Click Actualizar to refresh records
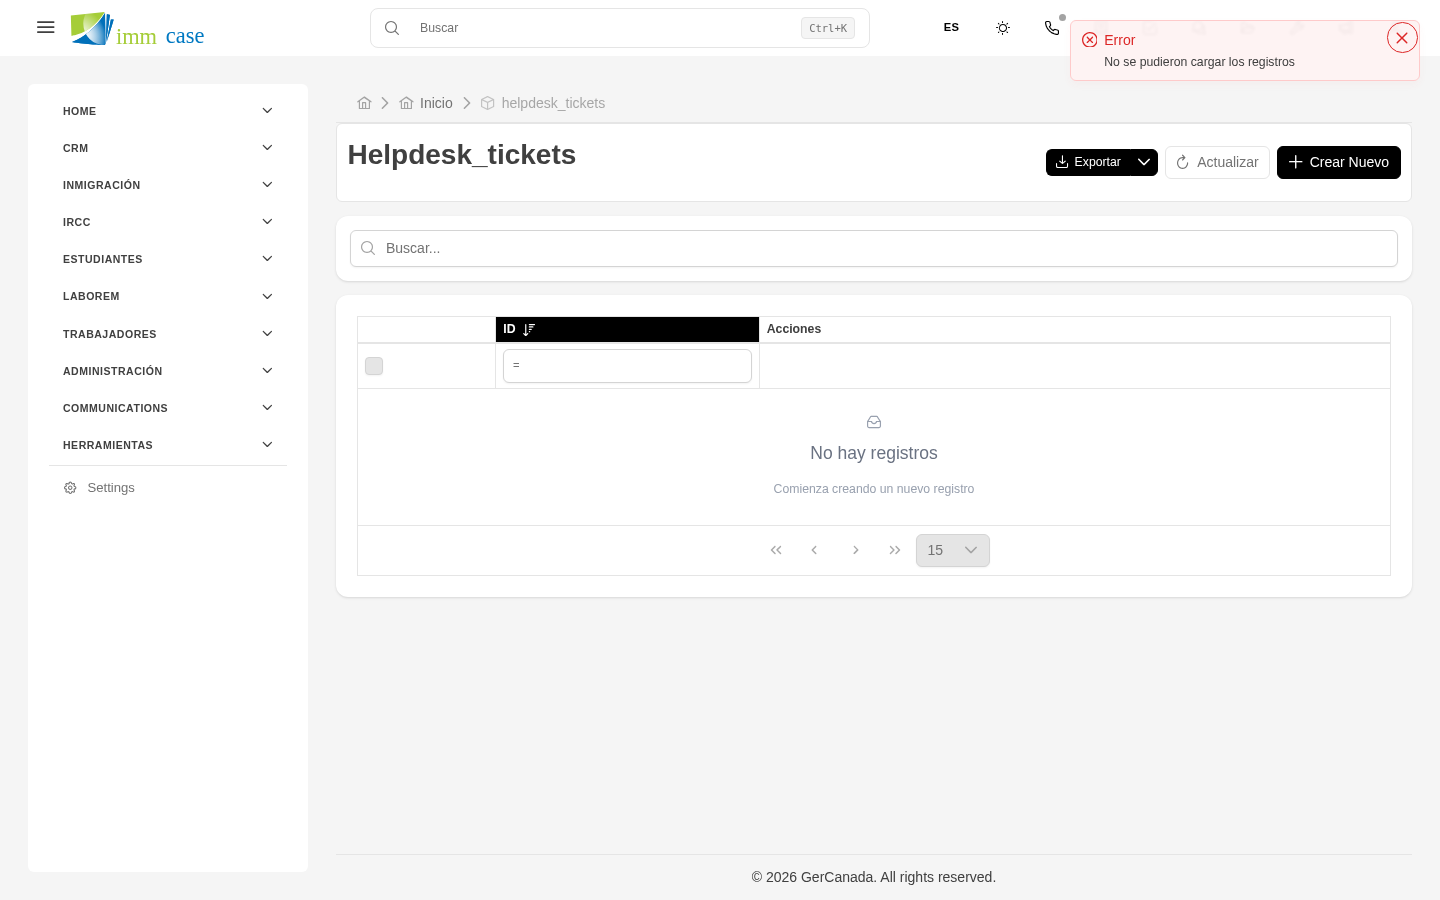The height and width of the screenshot is (900, 1440). 1217,162
